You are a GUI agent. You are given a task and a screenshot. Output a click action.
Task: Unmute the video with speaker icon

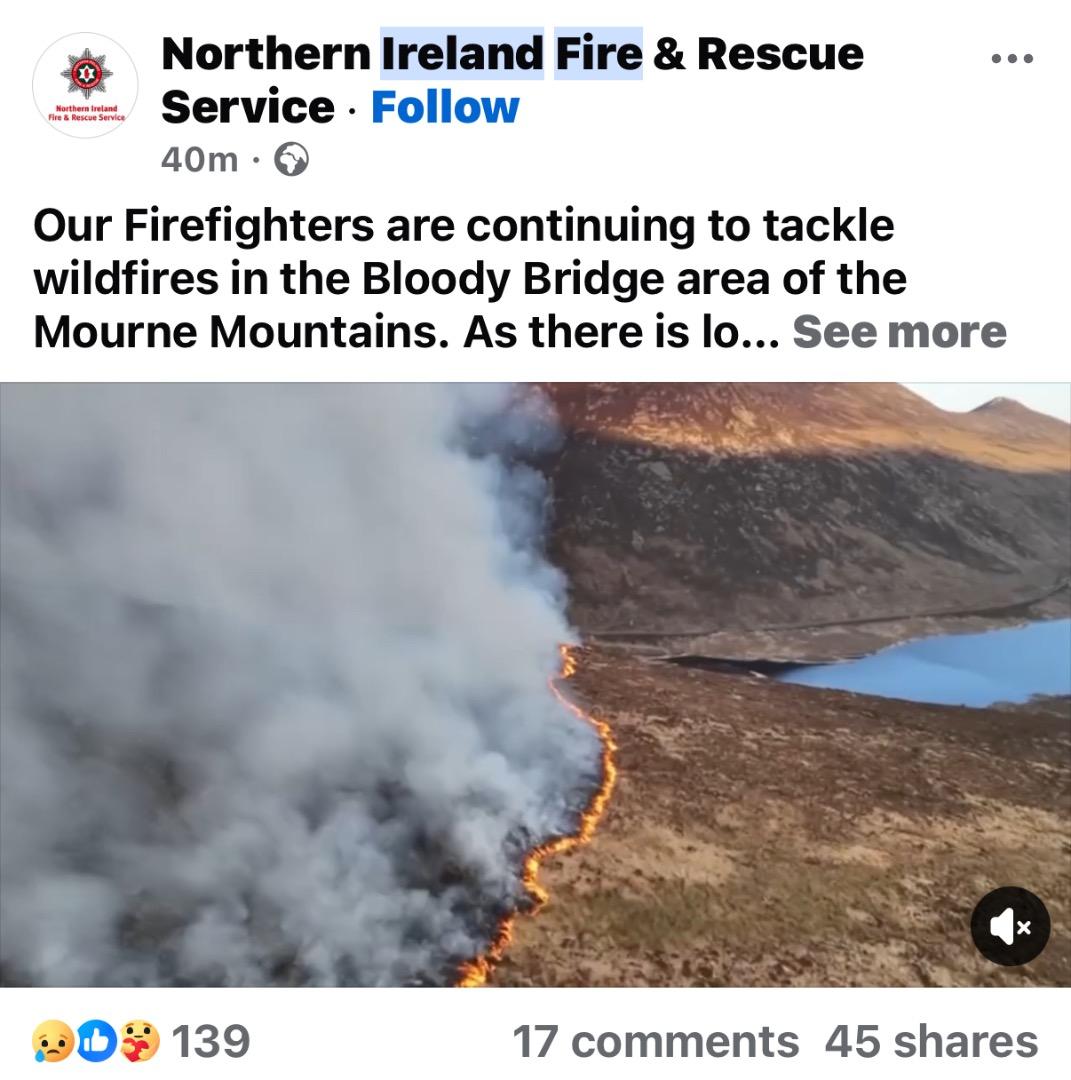click(1010, 927)
